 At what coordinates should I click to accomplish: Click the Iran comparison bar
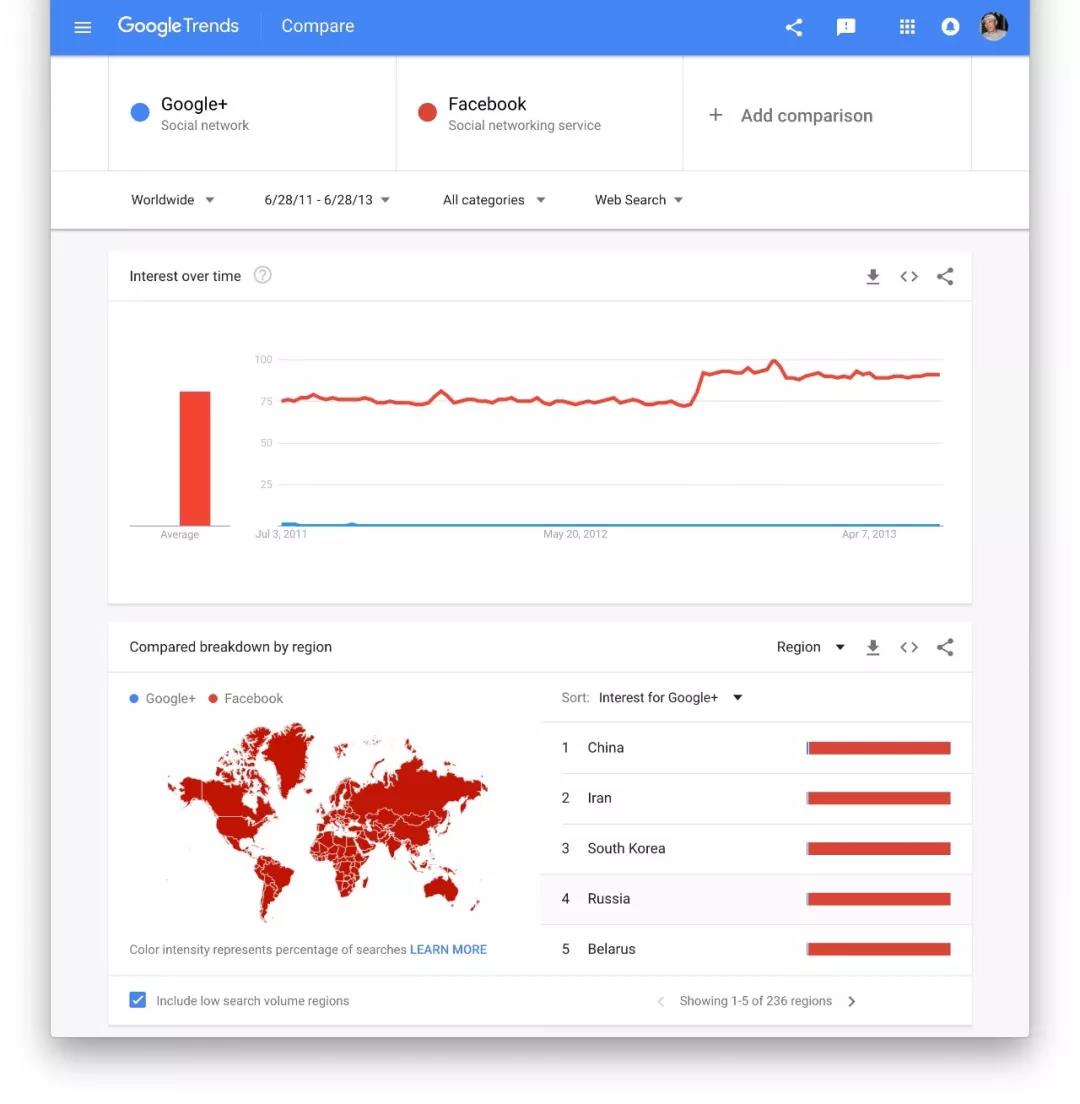[879, 798]
